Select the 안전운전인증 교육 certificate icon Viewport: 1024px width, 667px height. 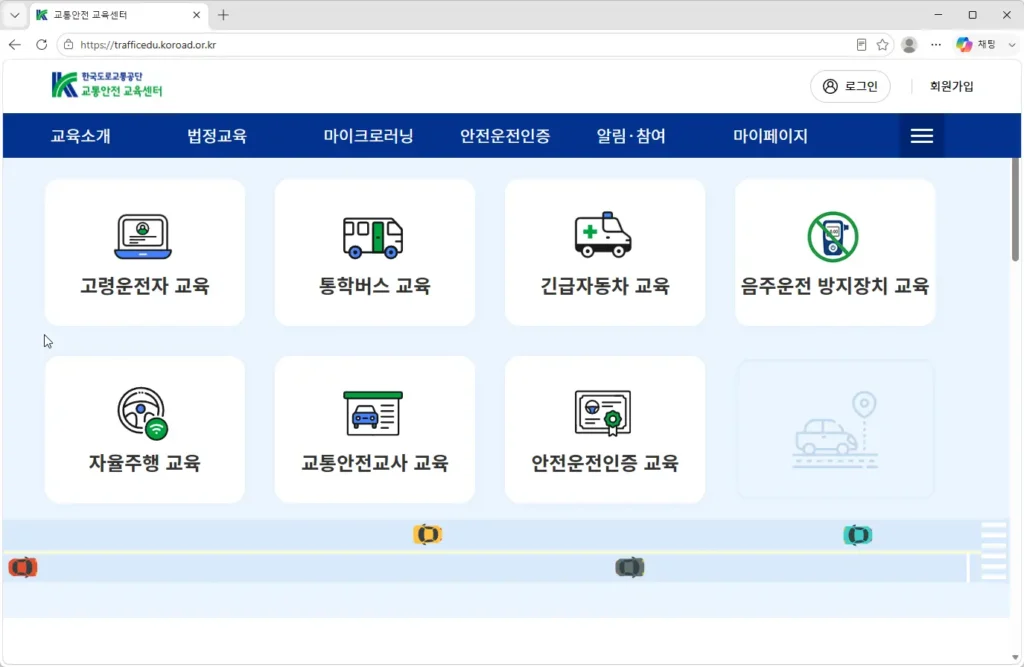click(603, 413)
